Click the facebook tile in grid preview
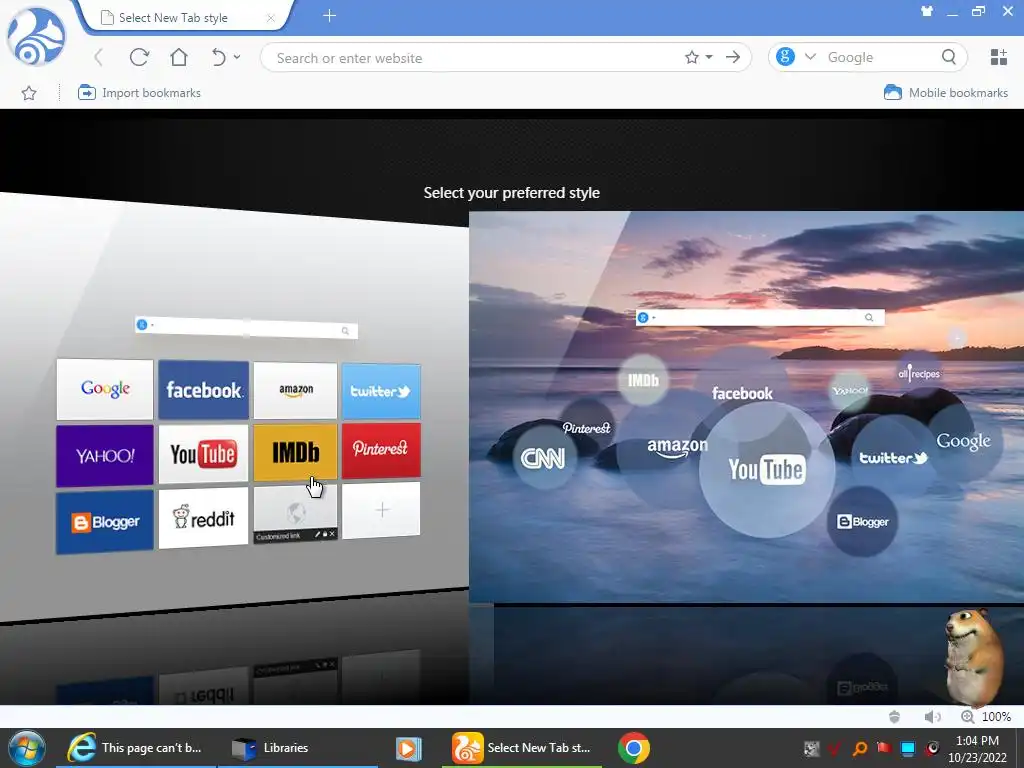Viewport: 1024px width, 768px height. pyautogui.click(x=204, y=390)
